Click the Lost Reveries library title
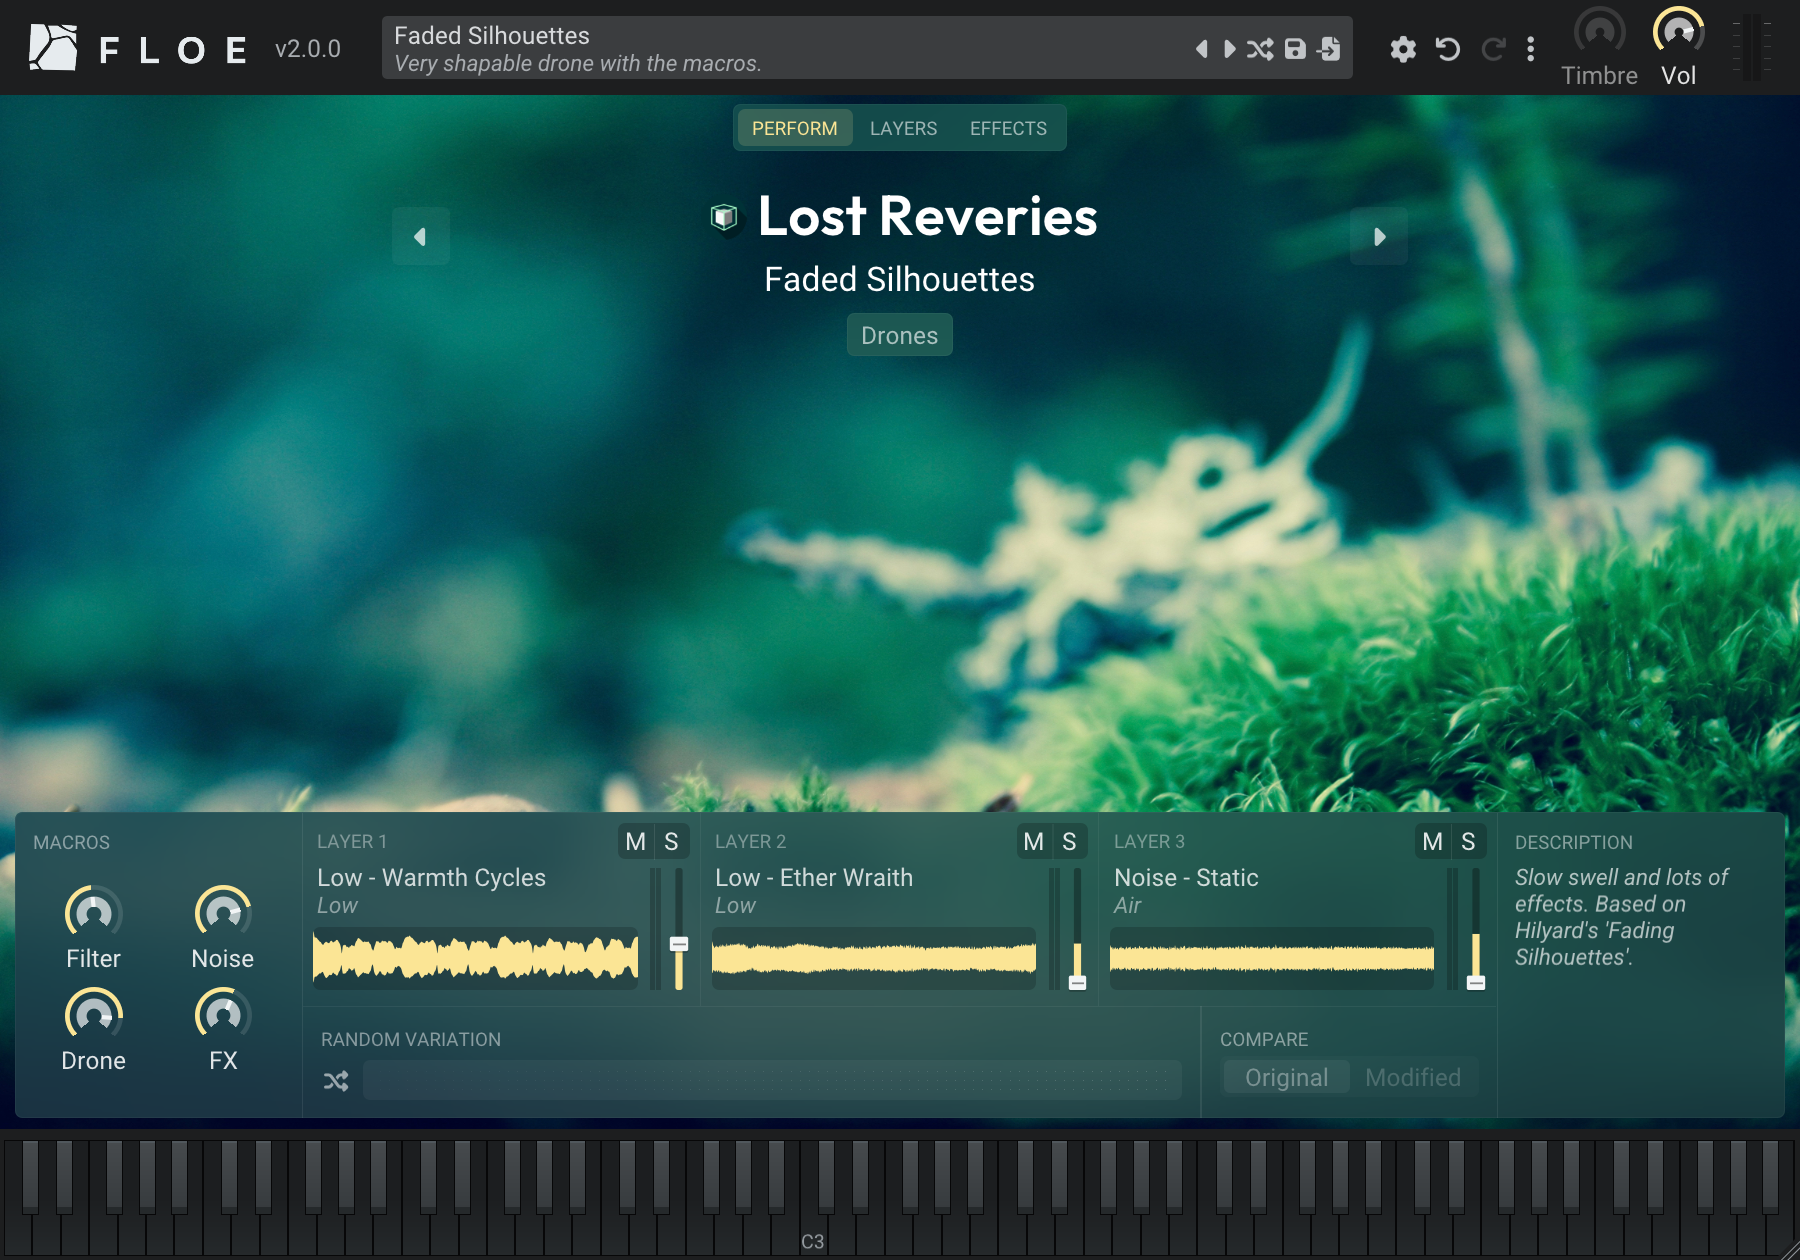The width and height of the screenshot is (1800, 1260). [927, 216]
